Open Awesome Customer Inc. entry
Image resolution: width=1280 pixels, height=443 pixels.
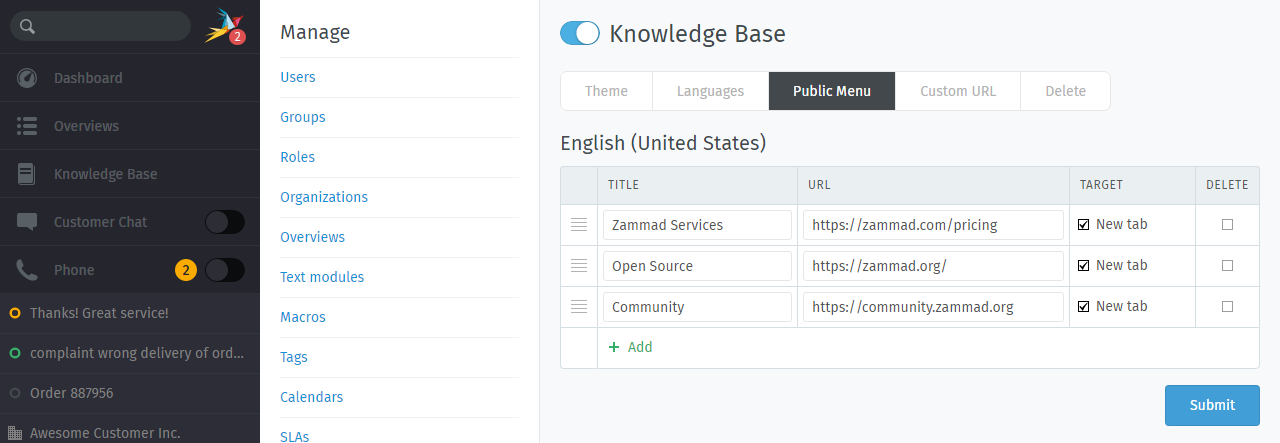130,429
